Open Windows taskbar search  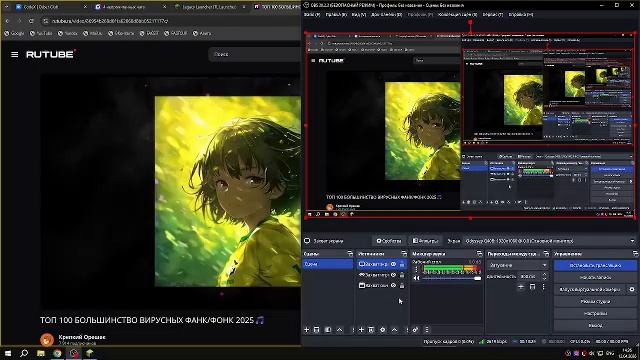[x=24, y=353]
